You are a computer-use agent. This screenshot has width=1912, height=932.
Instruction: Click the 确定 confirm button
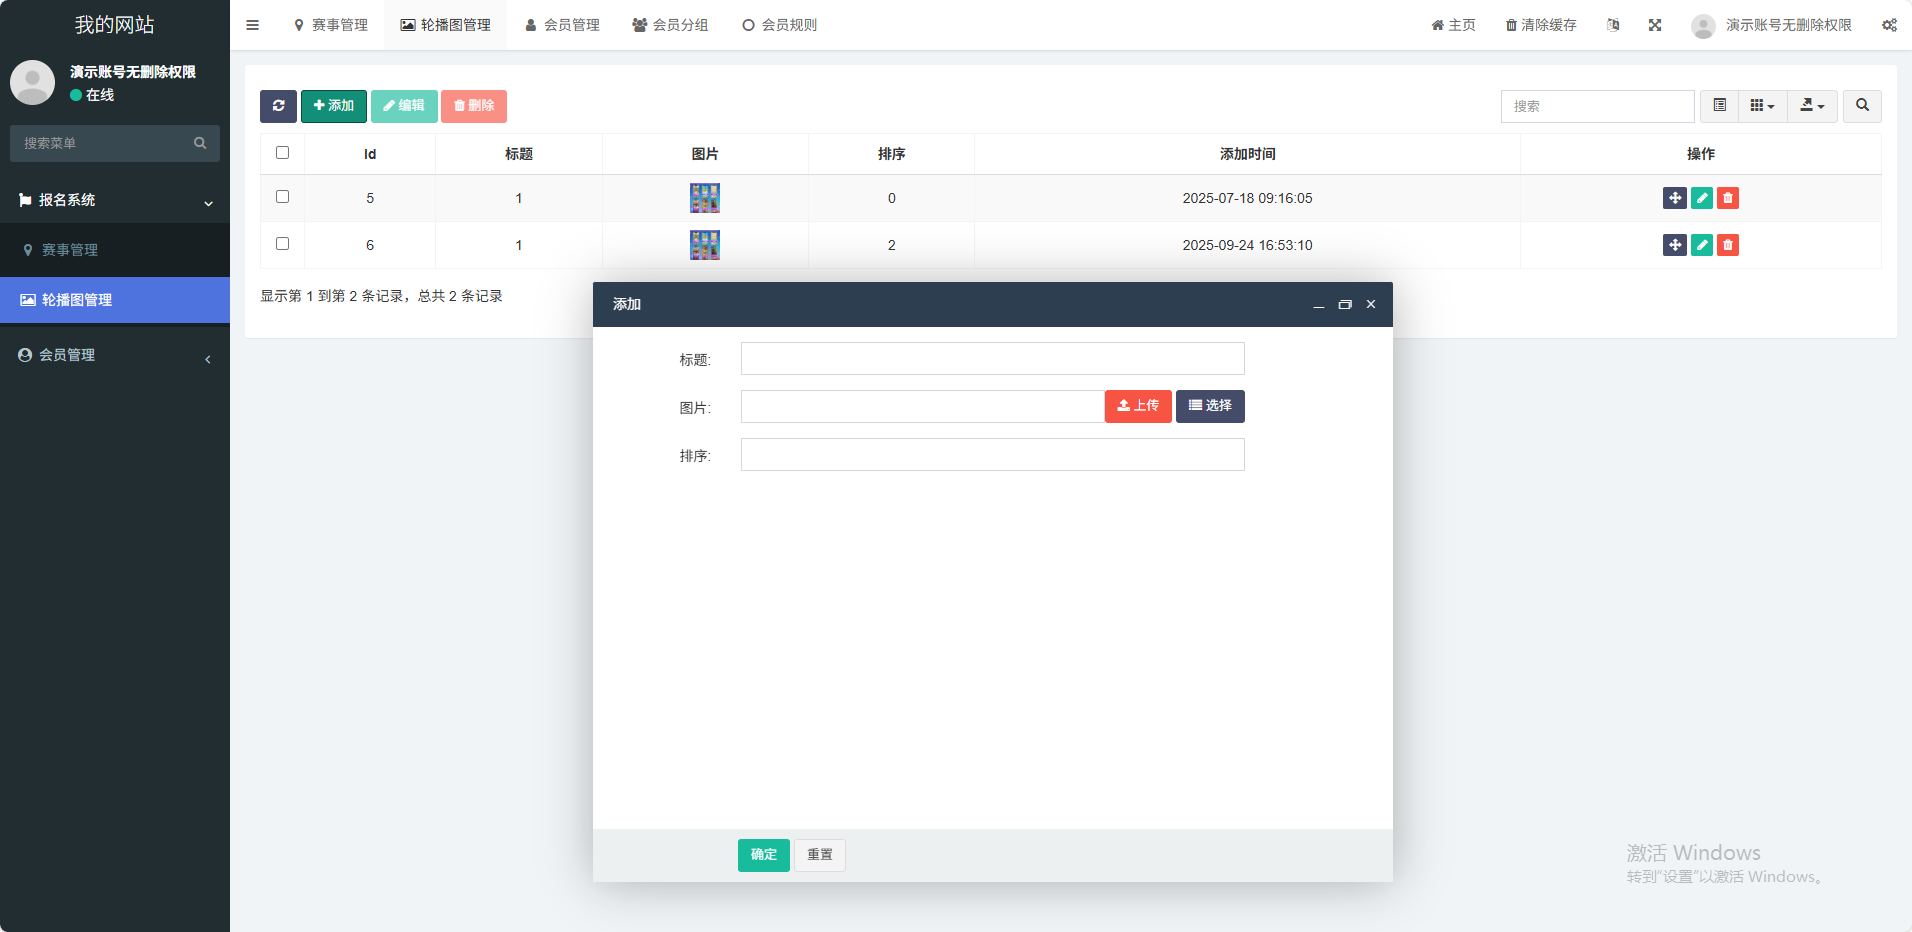click(764, 855)
